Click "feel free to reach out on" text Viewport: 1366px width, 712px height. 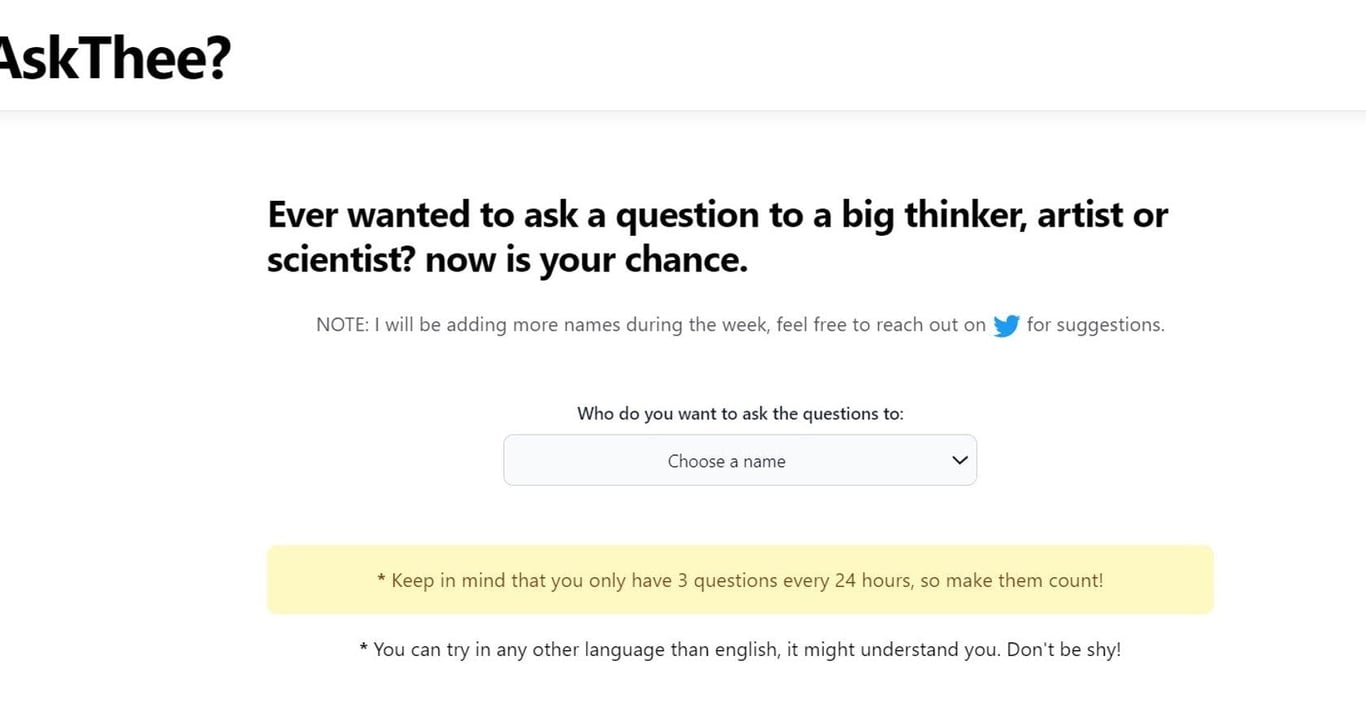point(881,325)
